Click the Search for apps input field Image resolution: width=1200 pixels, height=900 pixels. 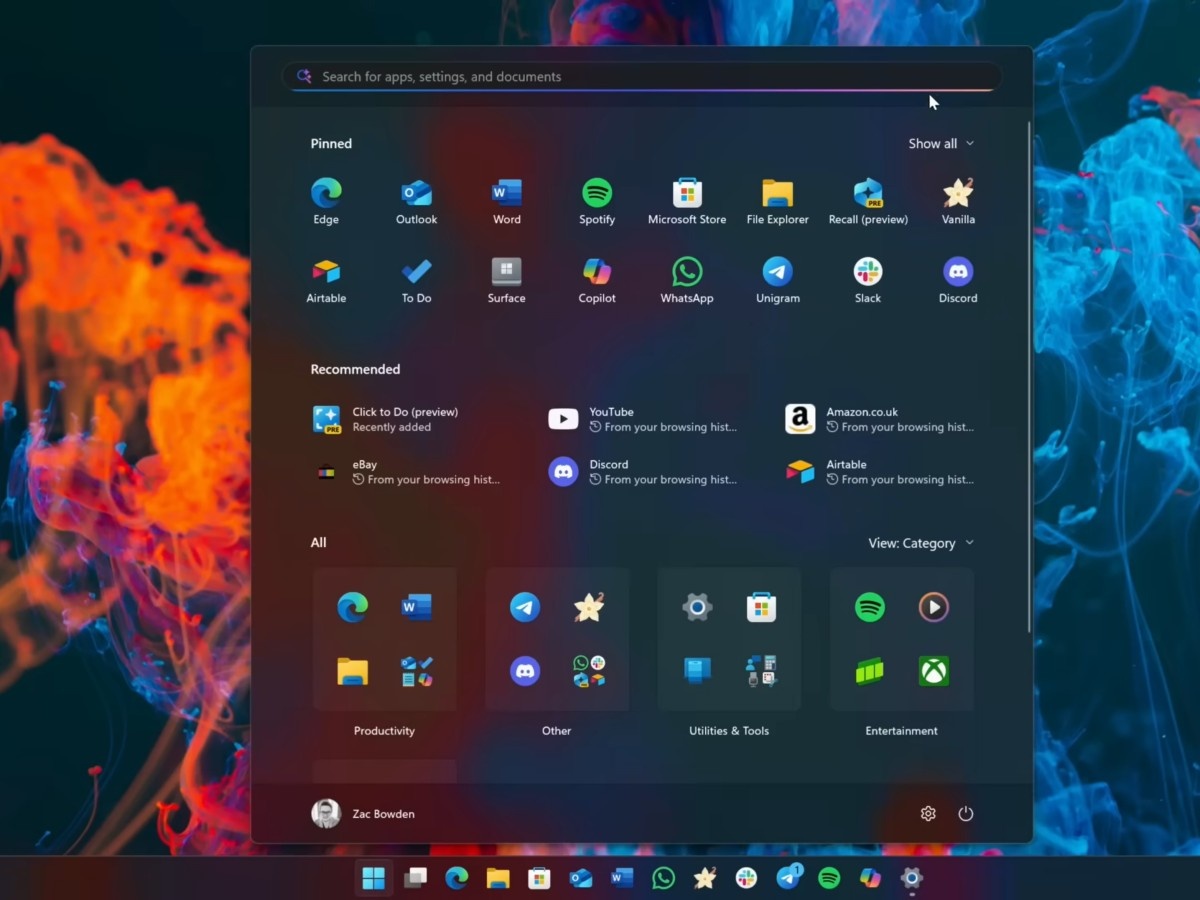pos(640,76)
